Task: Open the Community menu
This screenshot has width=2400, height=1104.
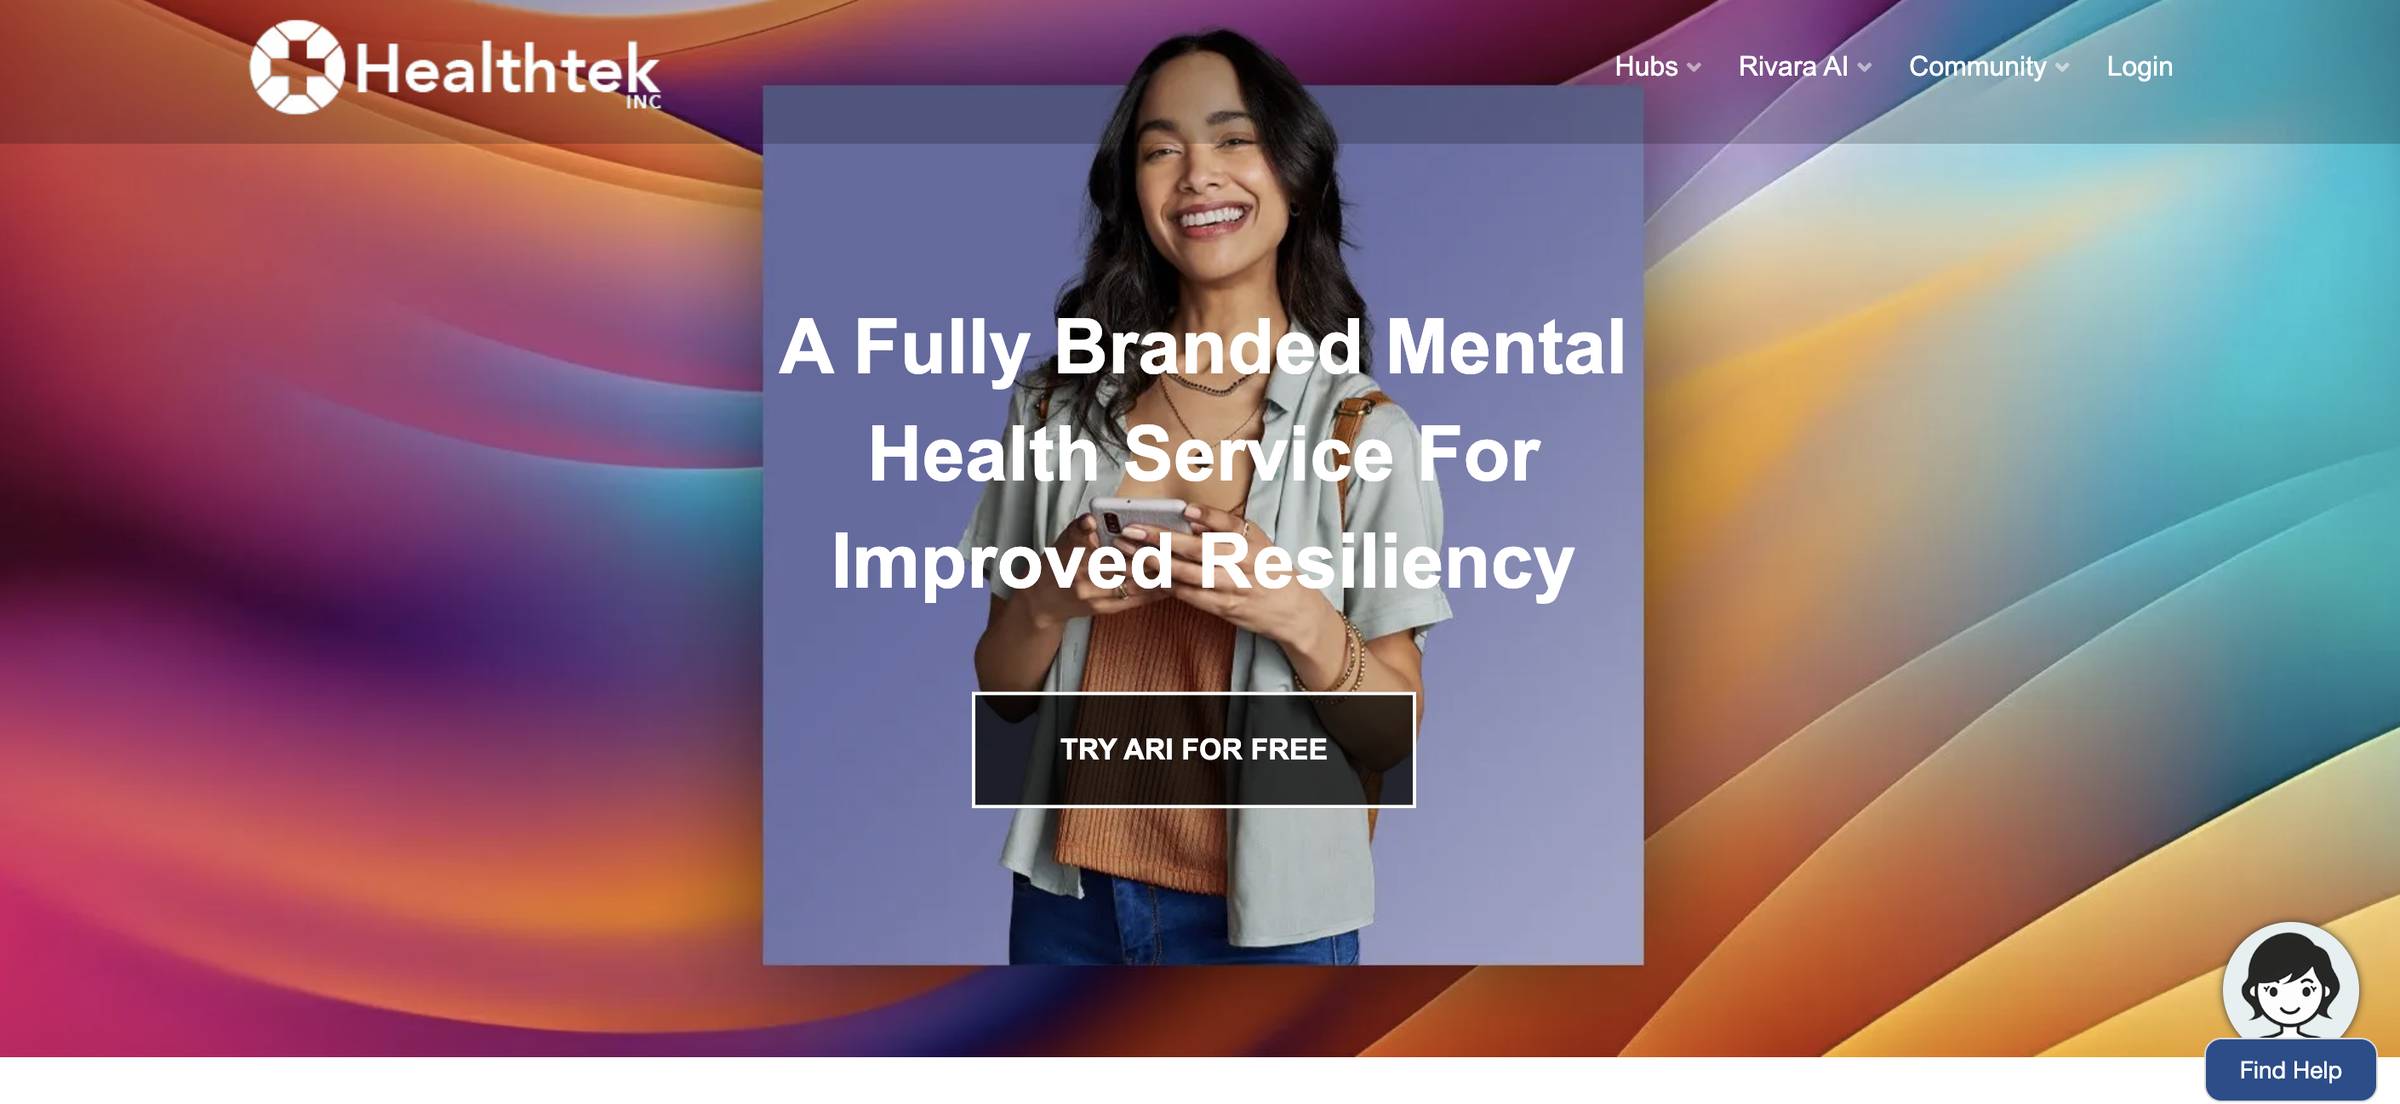Action: (x=1977, y=66)
